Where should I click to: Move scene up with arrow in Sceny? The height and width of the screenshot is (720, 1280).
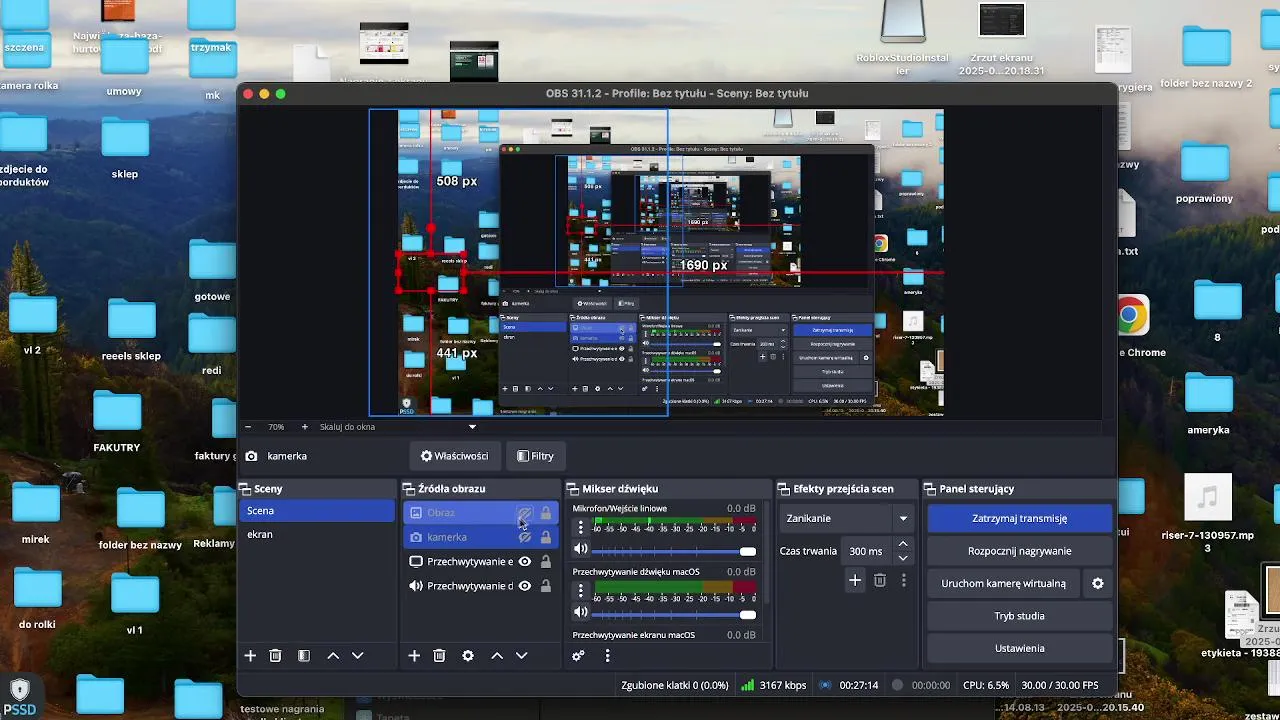333,656
